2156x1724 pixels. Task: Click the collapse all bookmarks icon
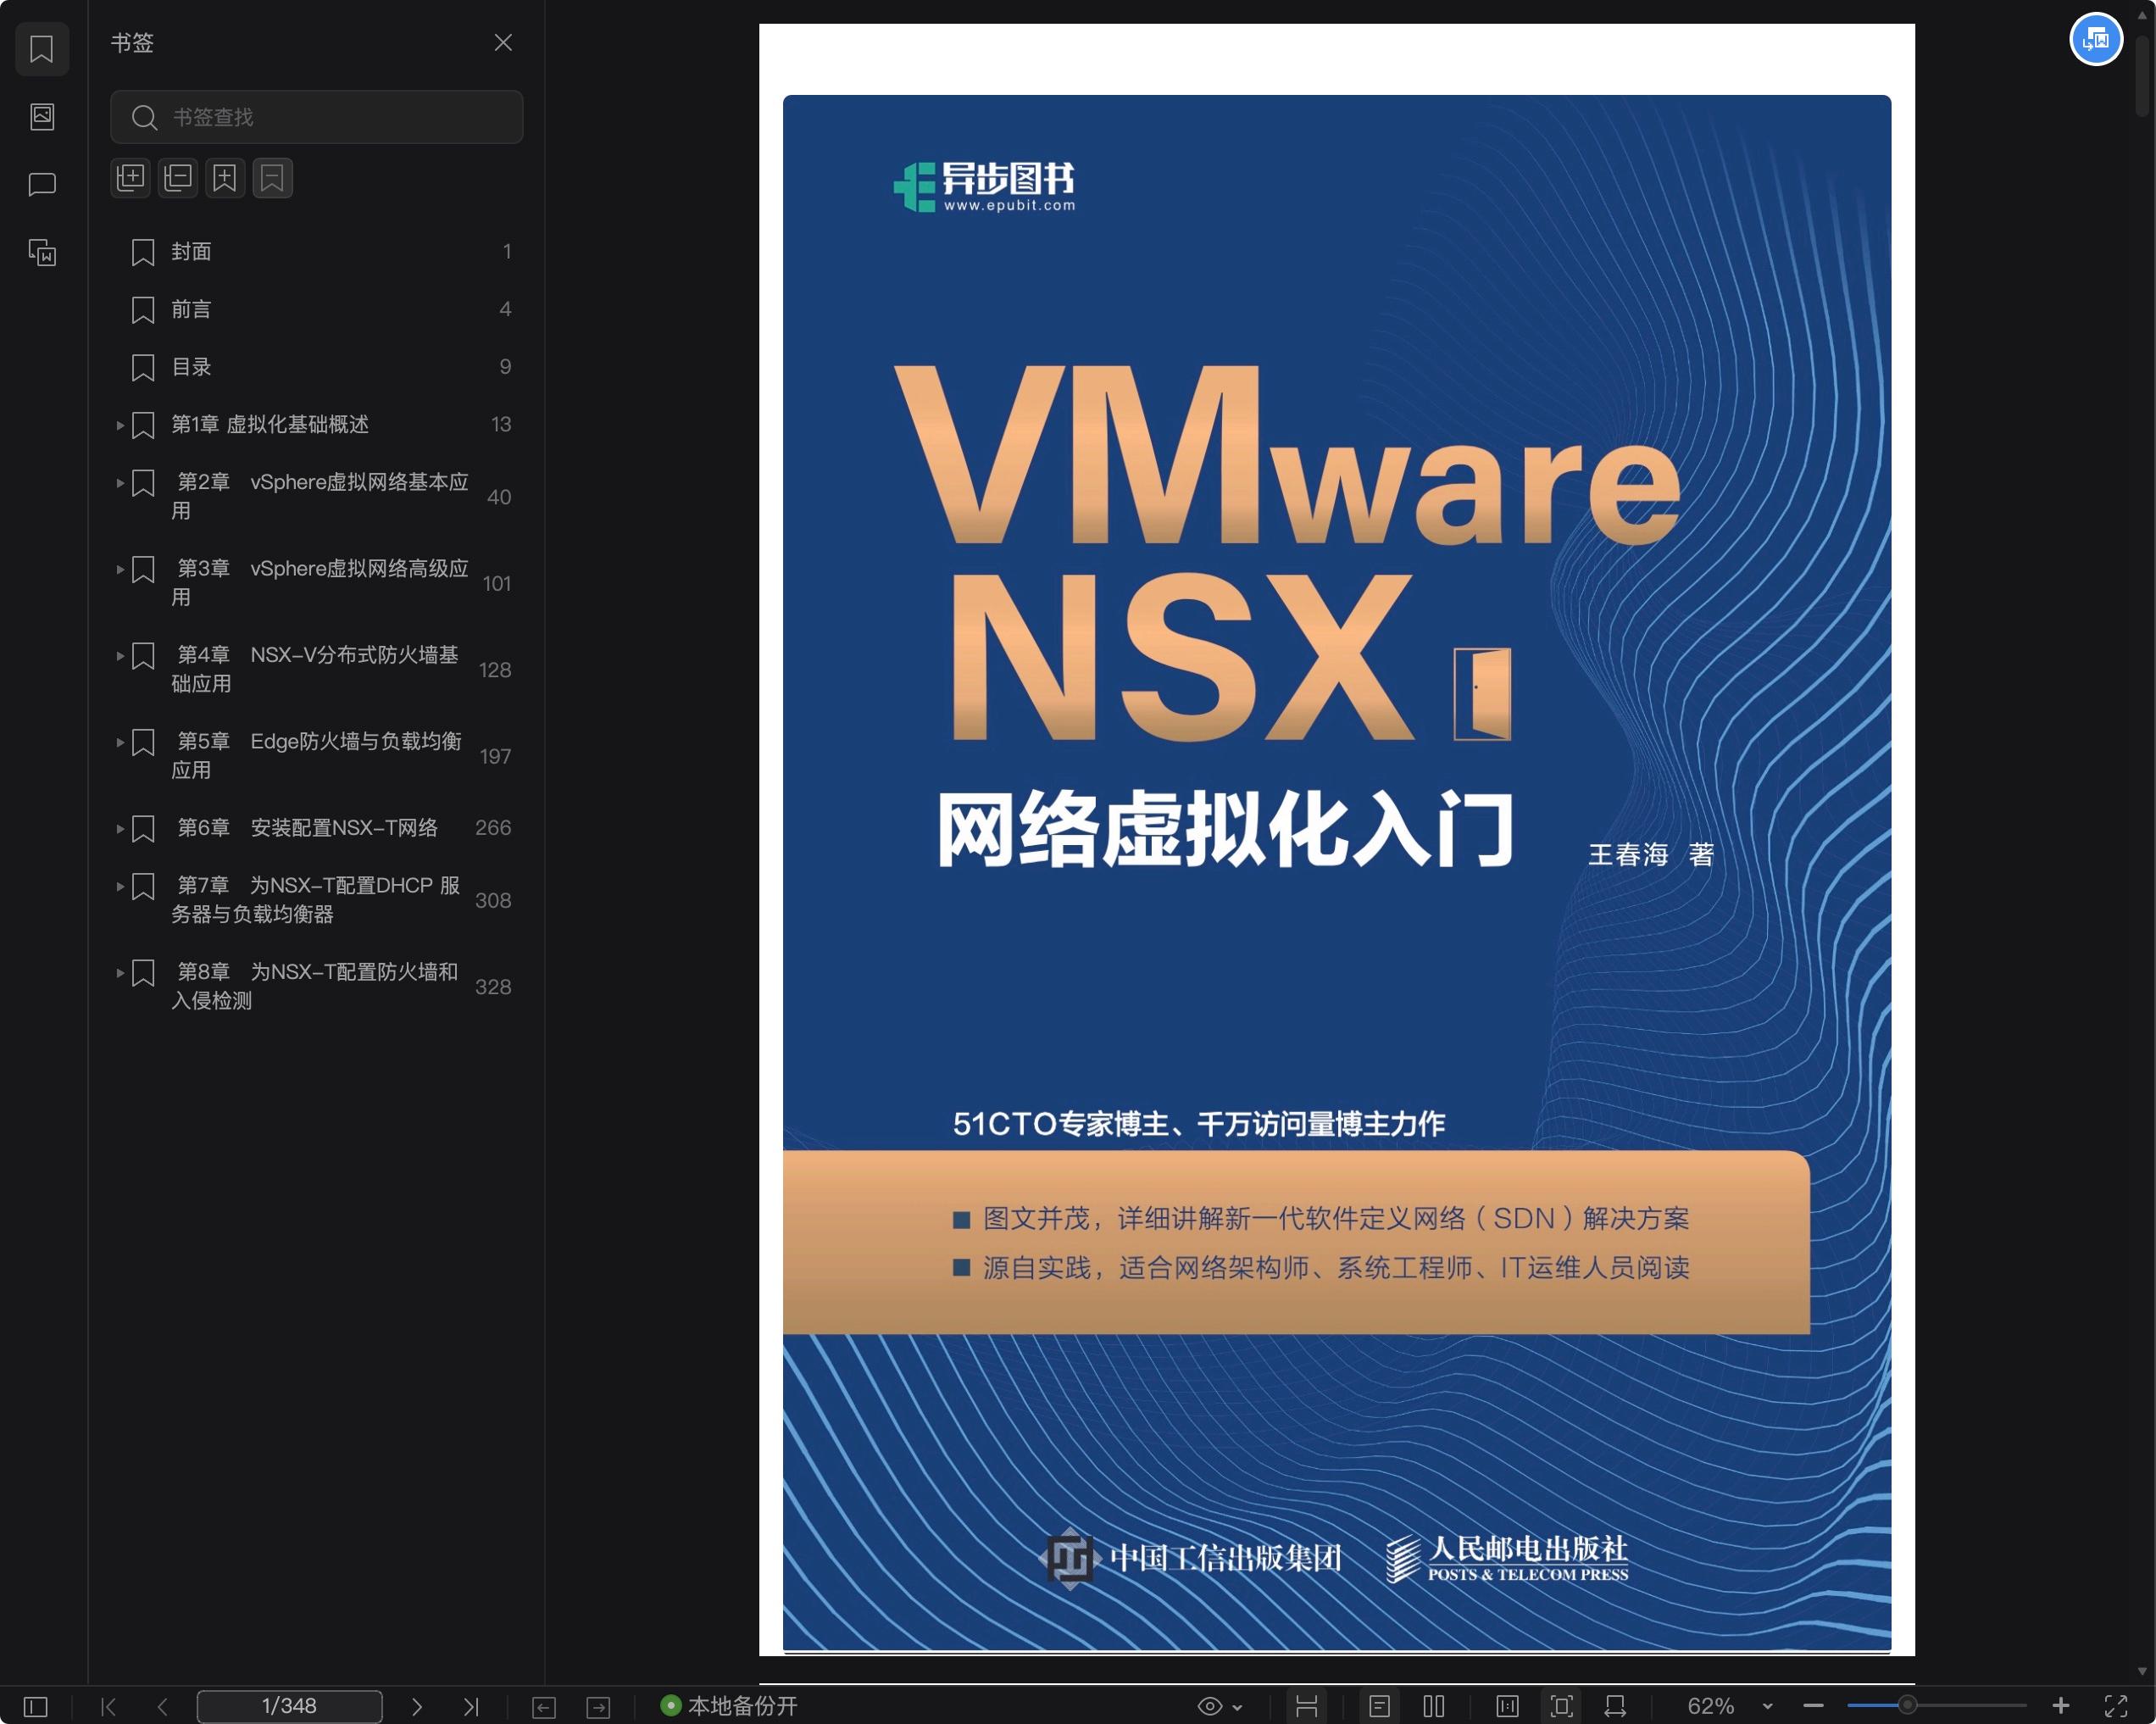[178, 178]
